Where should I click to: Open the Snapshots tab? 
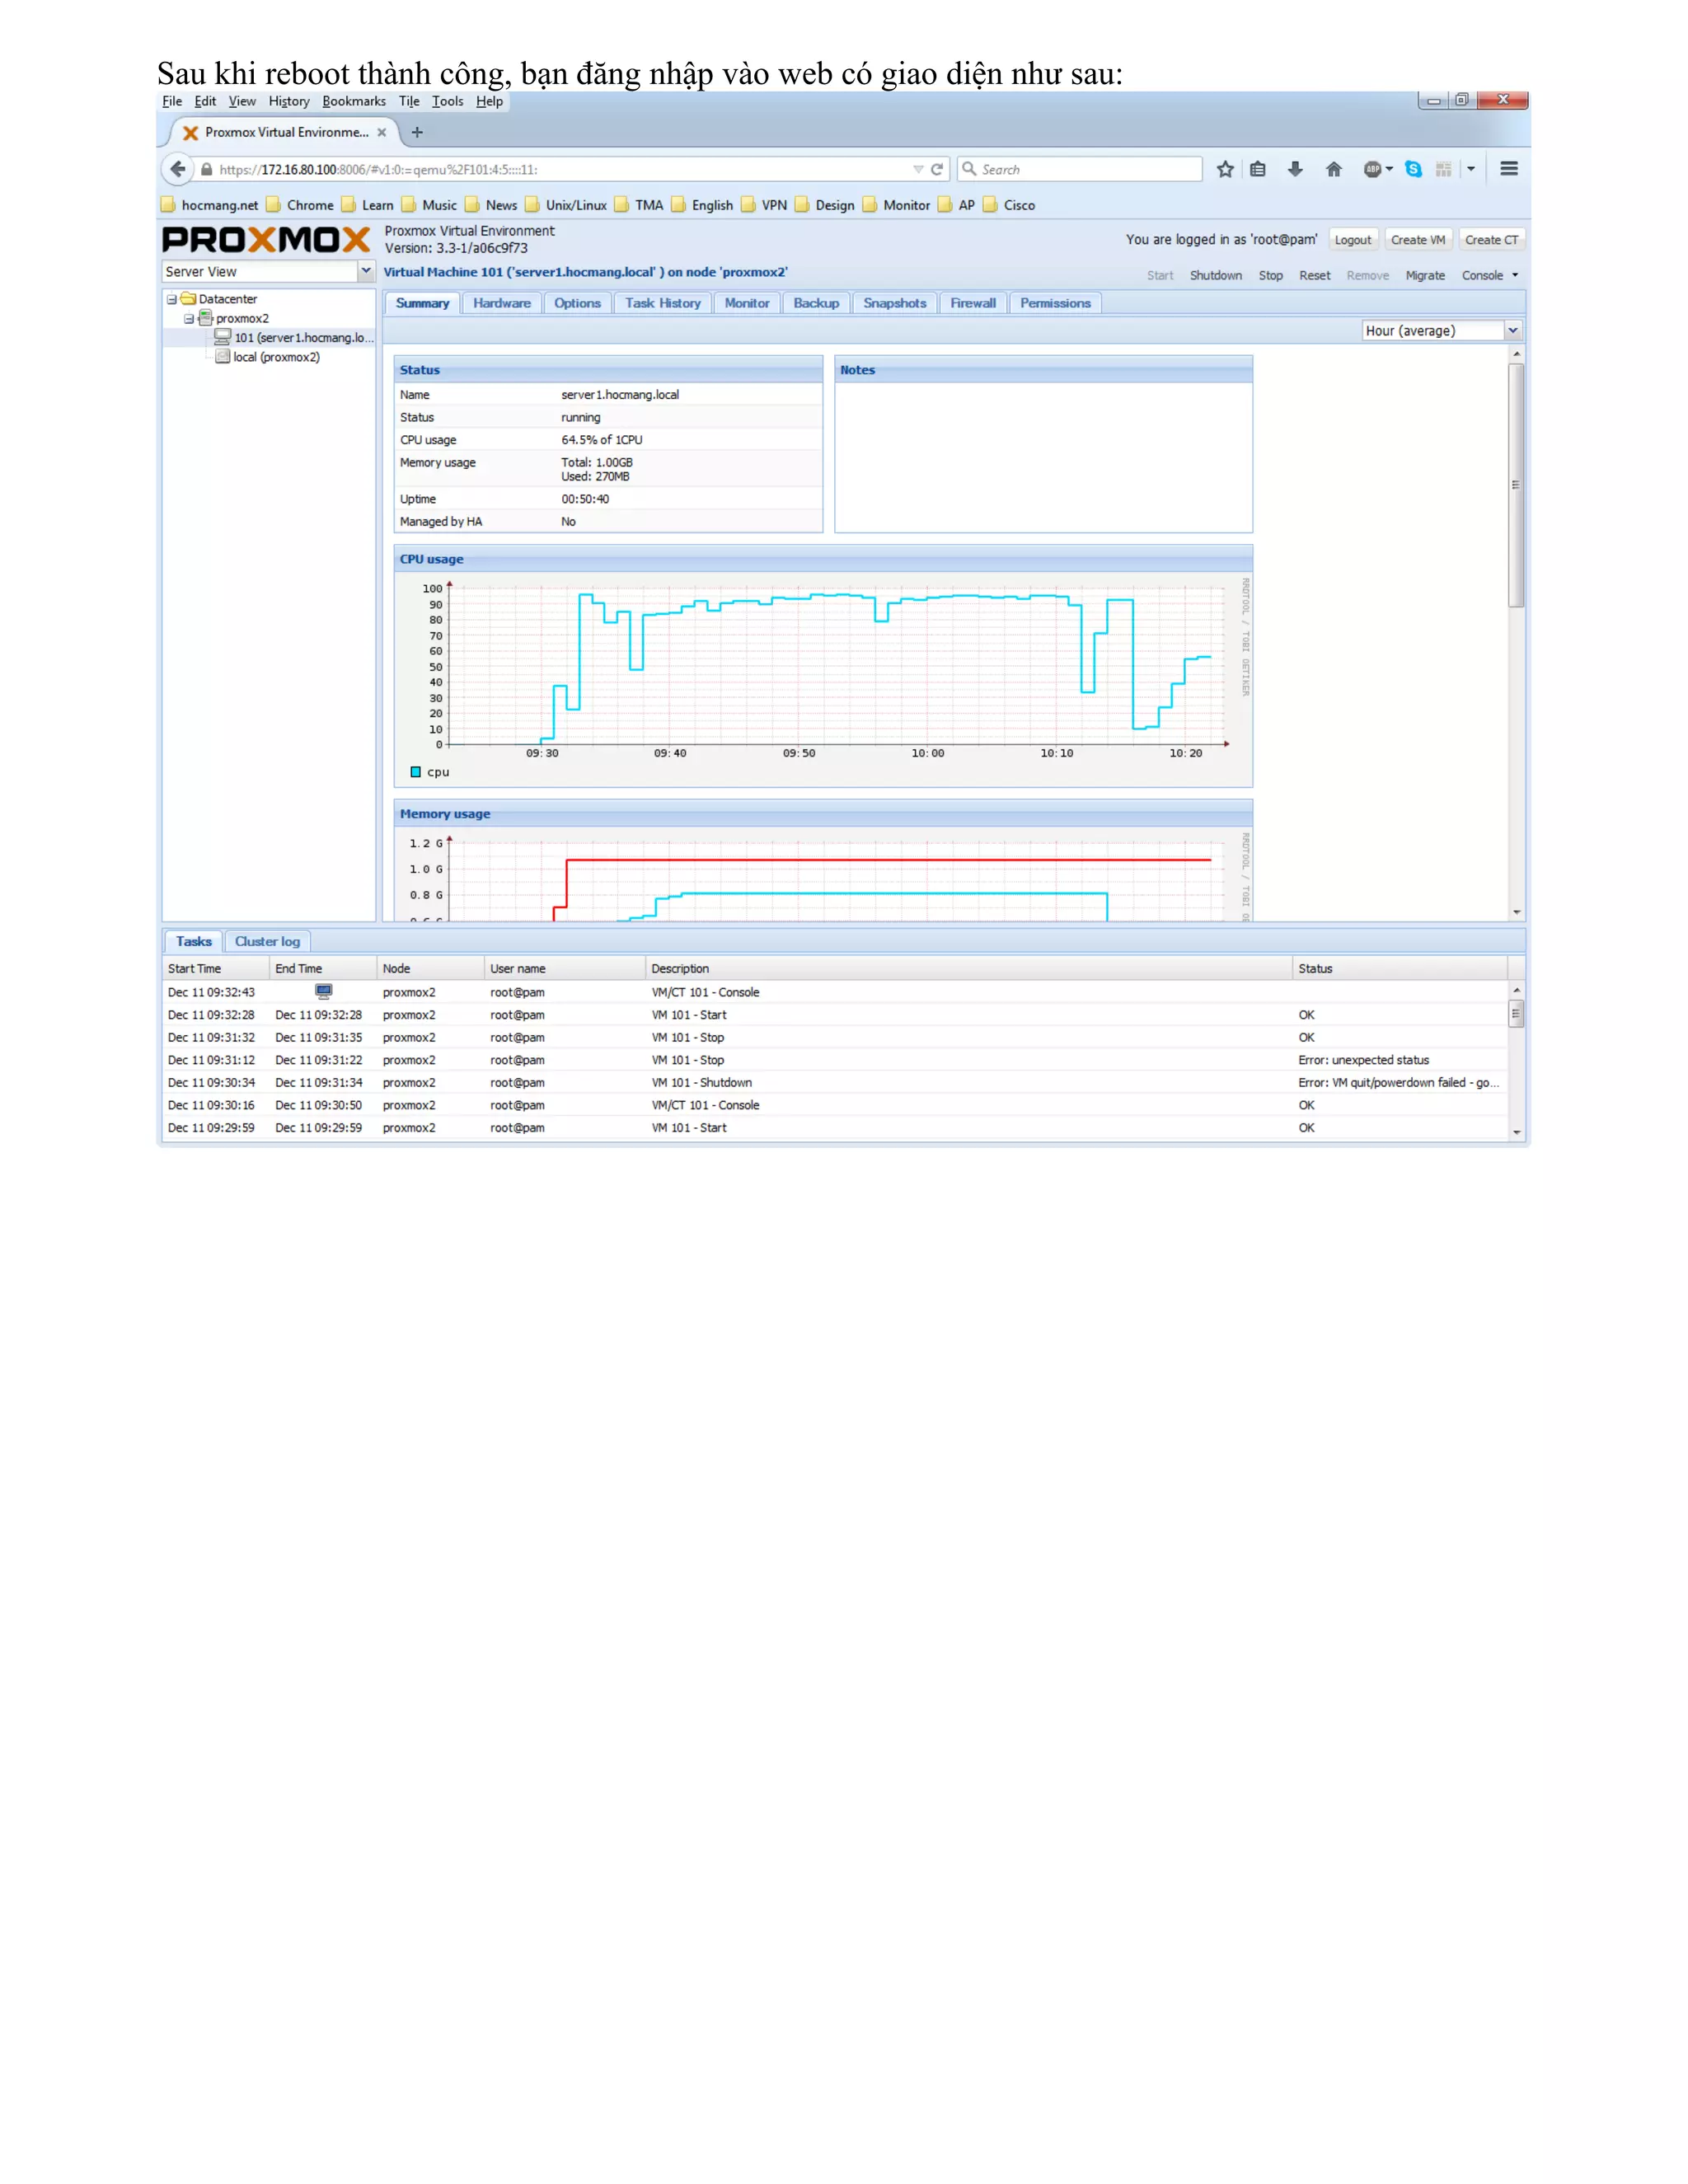tap(894, 303)
